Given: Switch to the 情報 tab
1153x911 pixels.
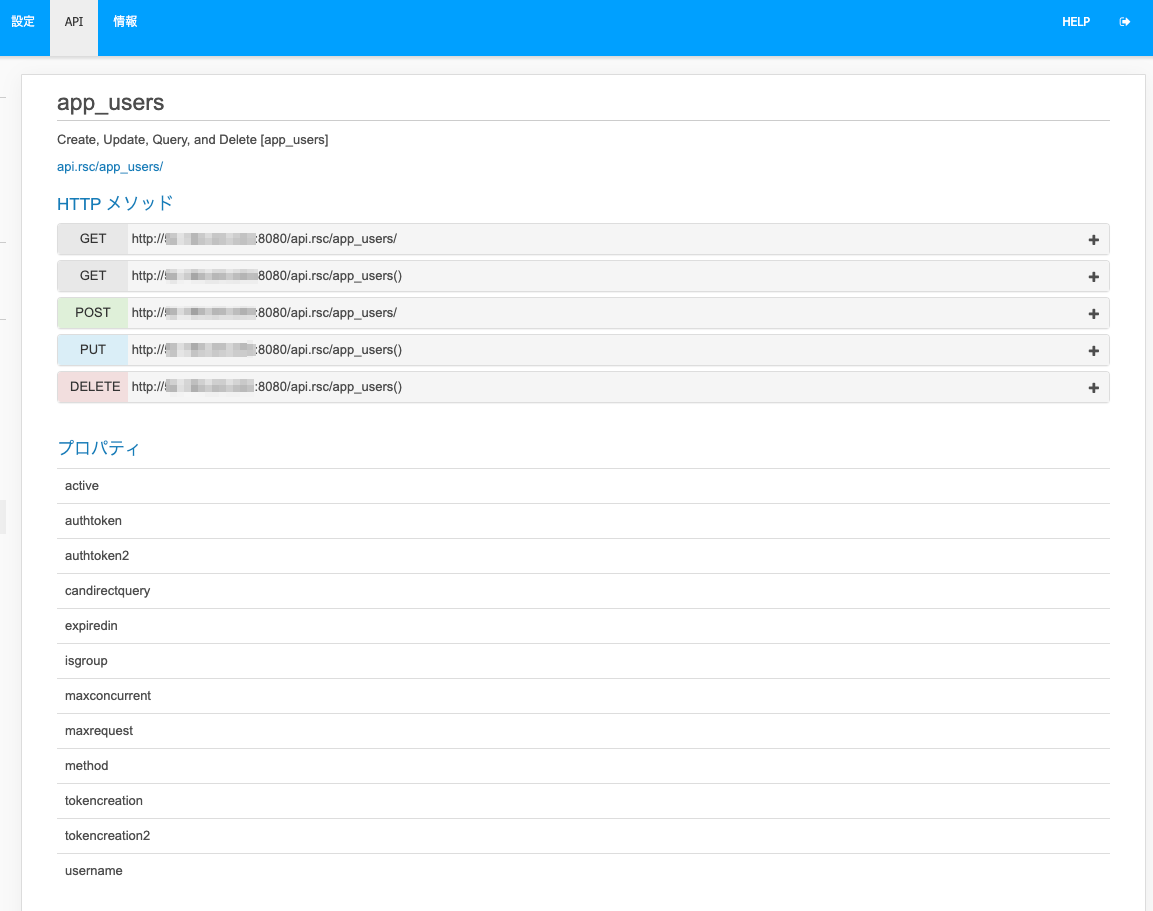Looking at the screenshot, I should point(125,22).
